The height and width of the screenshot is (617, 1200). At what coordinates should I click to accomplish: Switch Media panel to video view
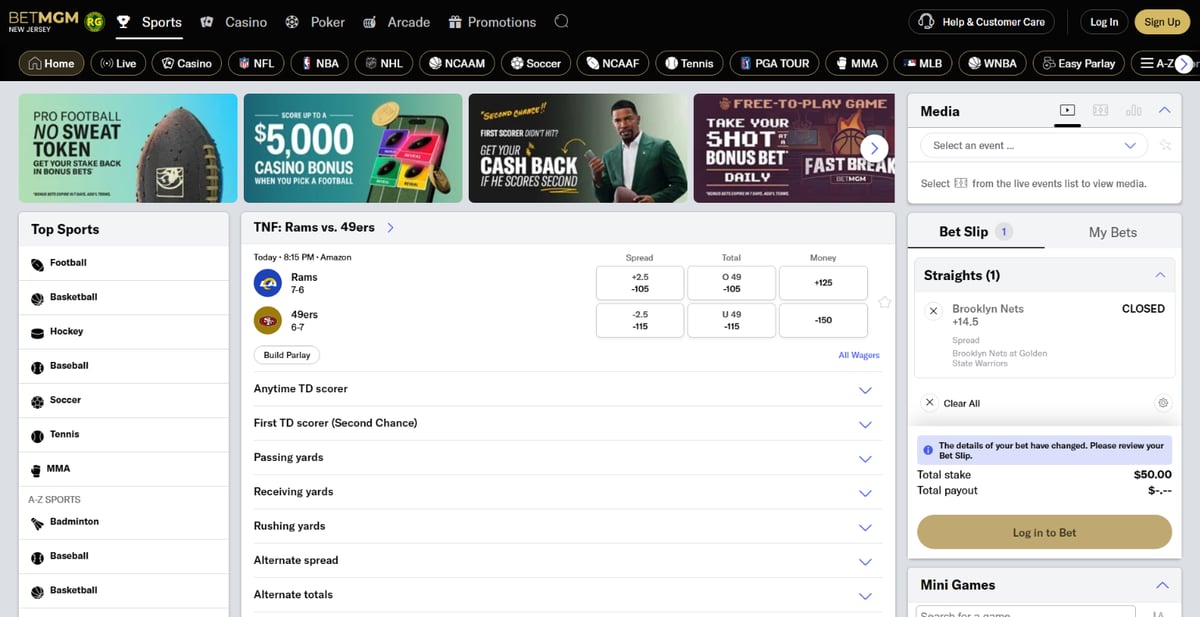coord(1067,110)
